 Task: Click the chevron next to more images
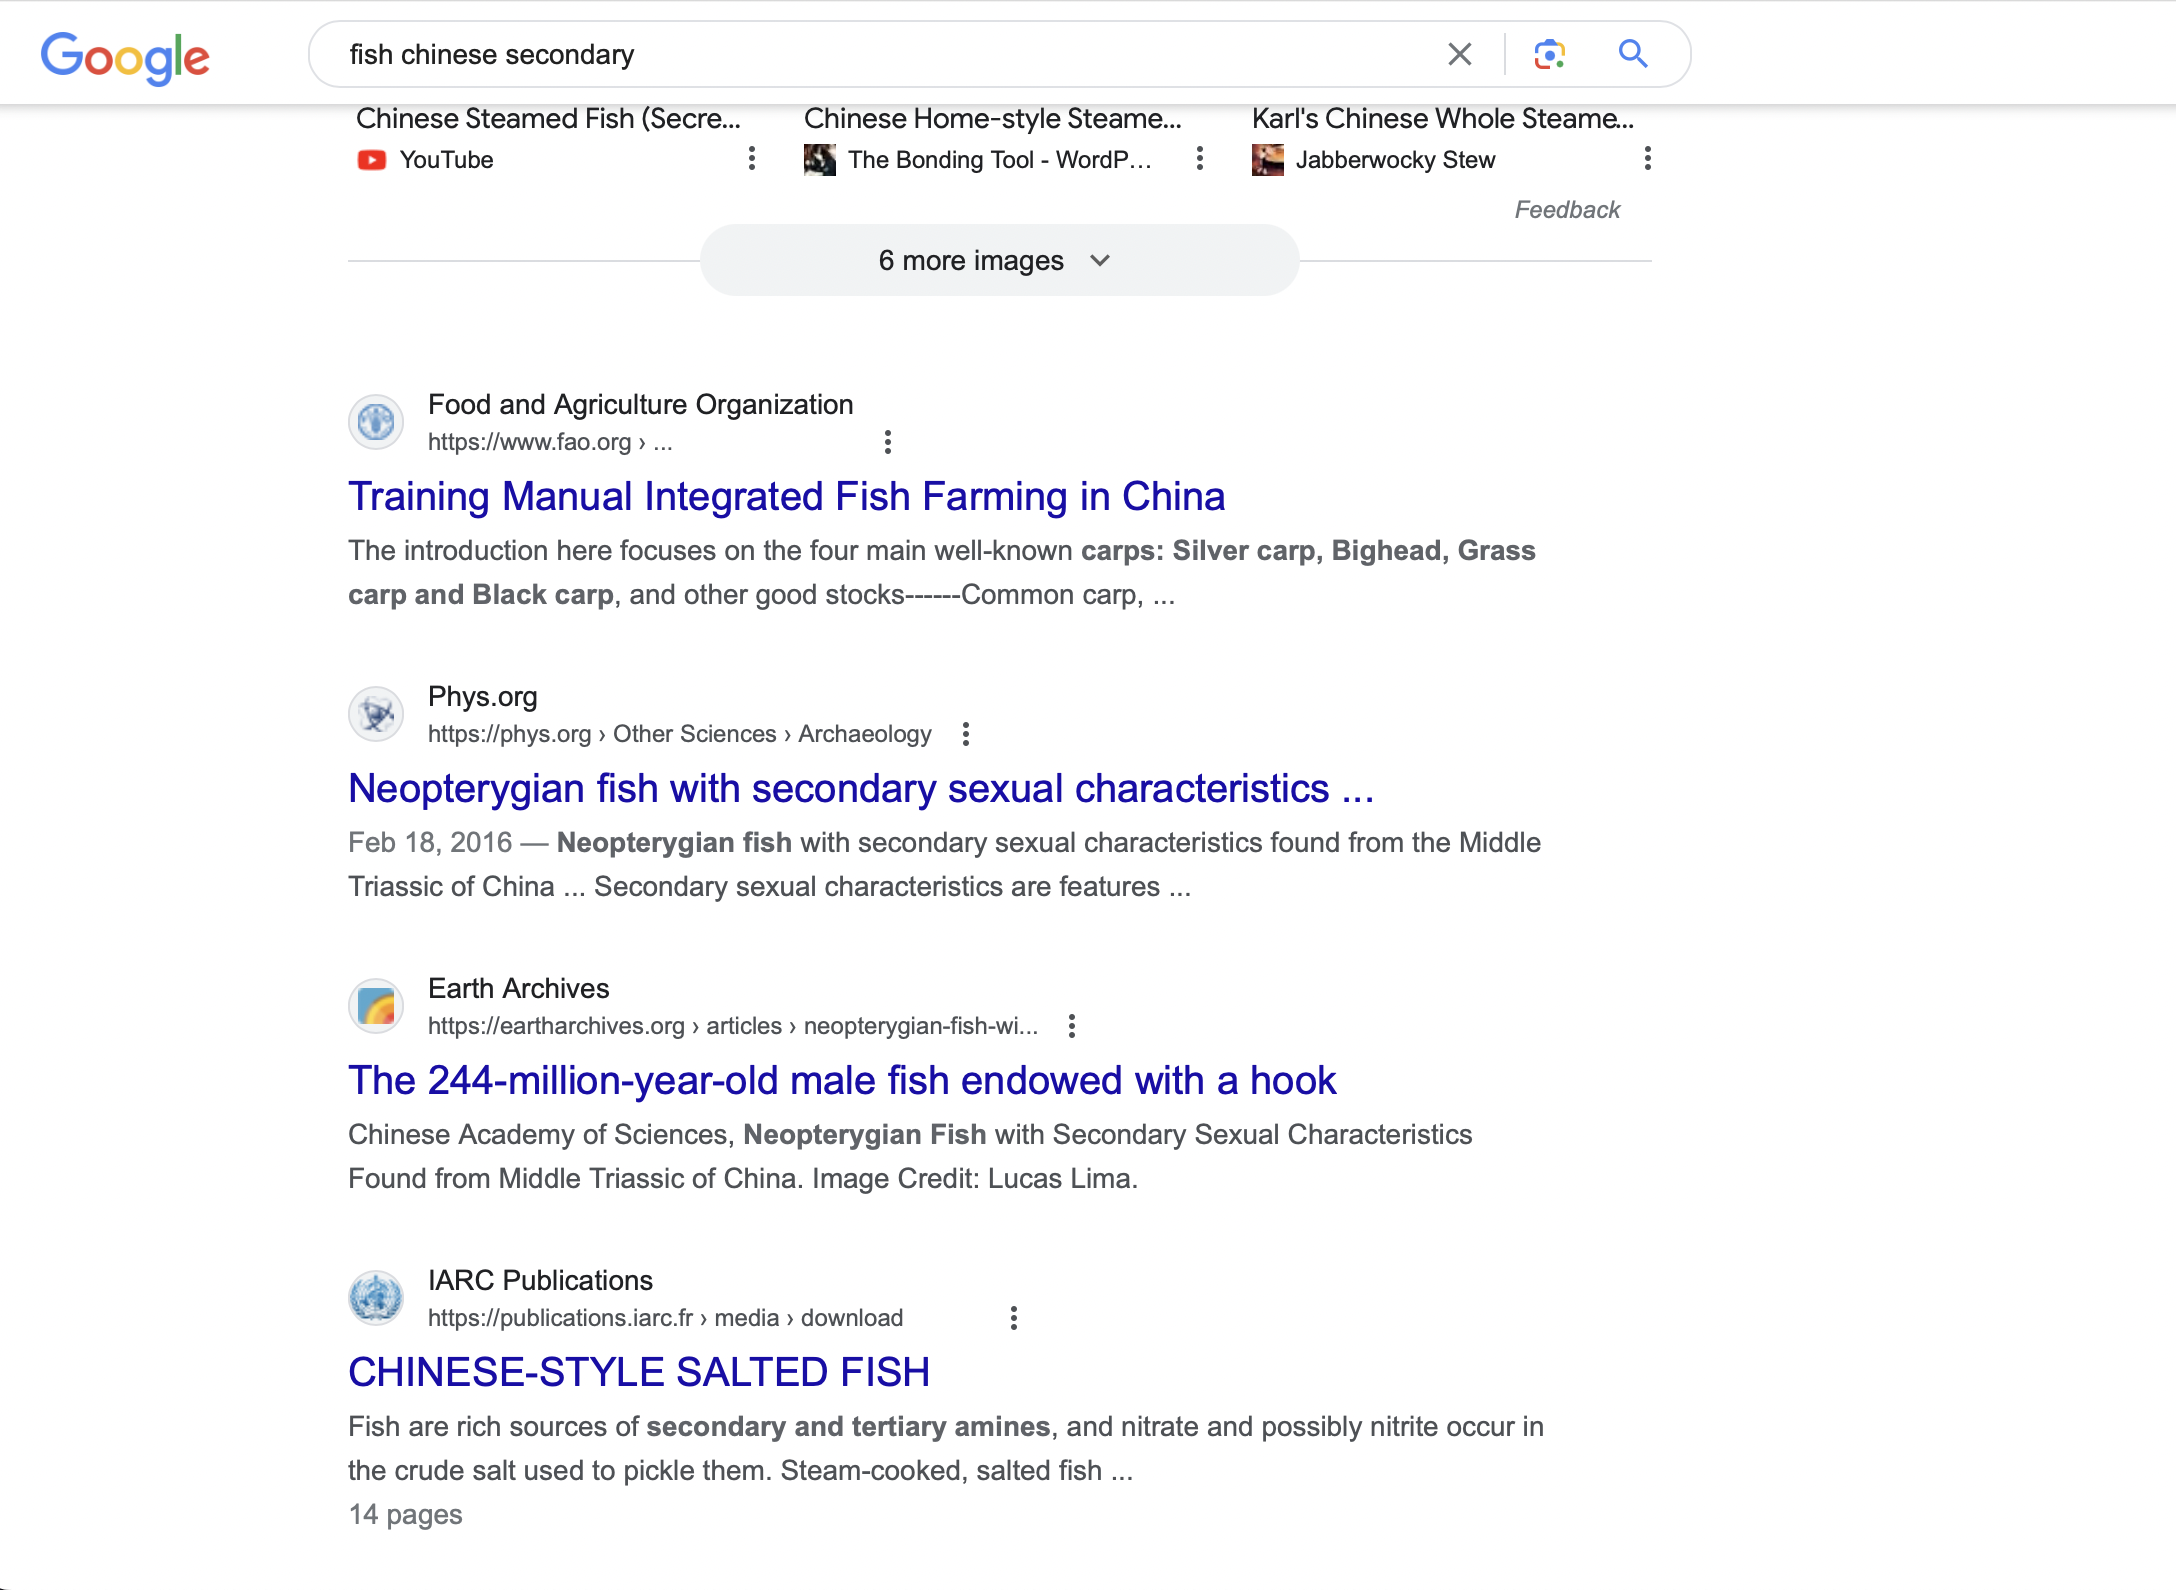(1100, 261)
